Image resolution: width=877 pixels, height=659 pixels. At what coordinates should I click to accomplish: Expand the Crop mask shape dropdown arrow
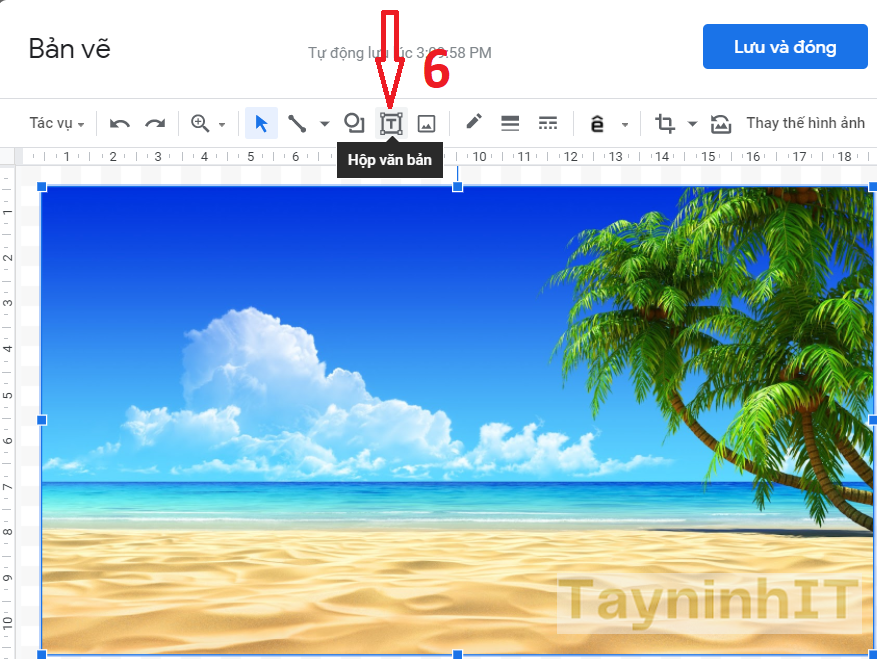pos(692,125)
